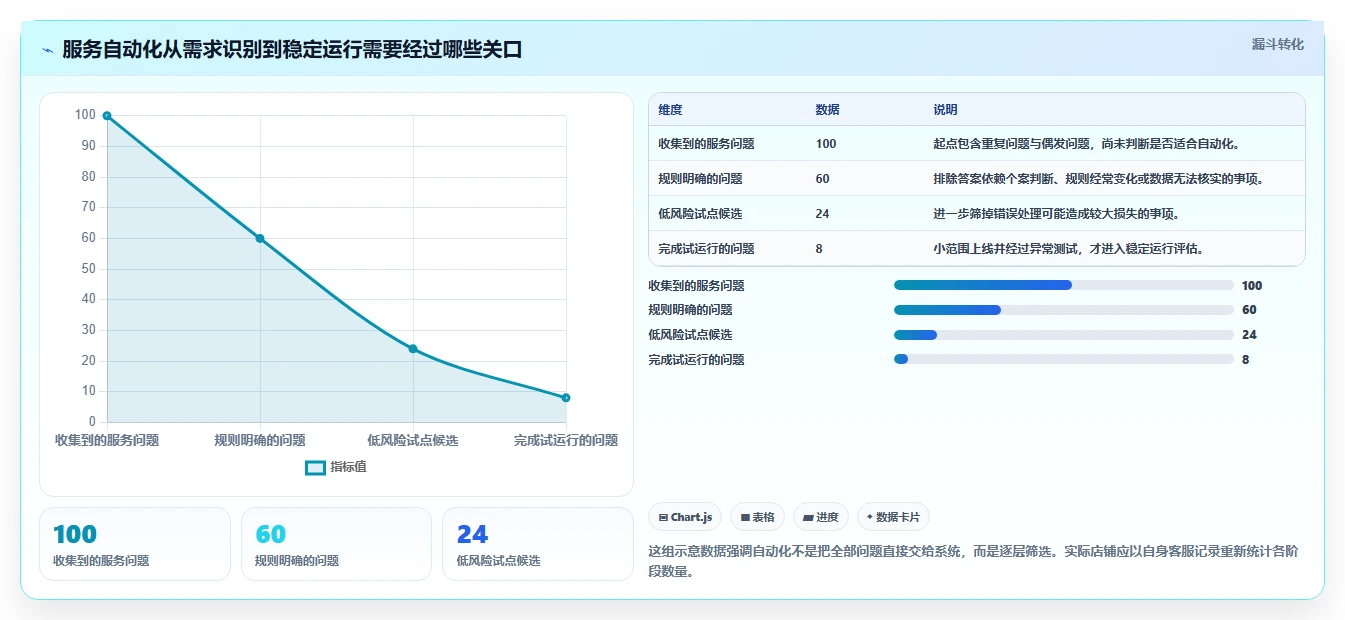Click the chart data point at value 24
Viewport: 1345px width, 620px height.
[x=413, y=349]
